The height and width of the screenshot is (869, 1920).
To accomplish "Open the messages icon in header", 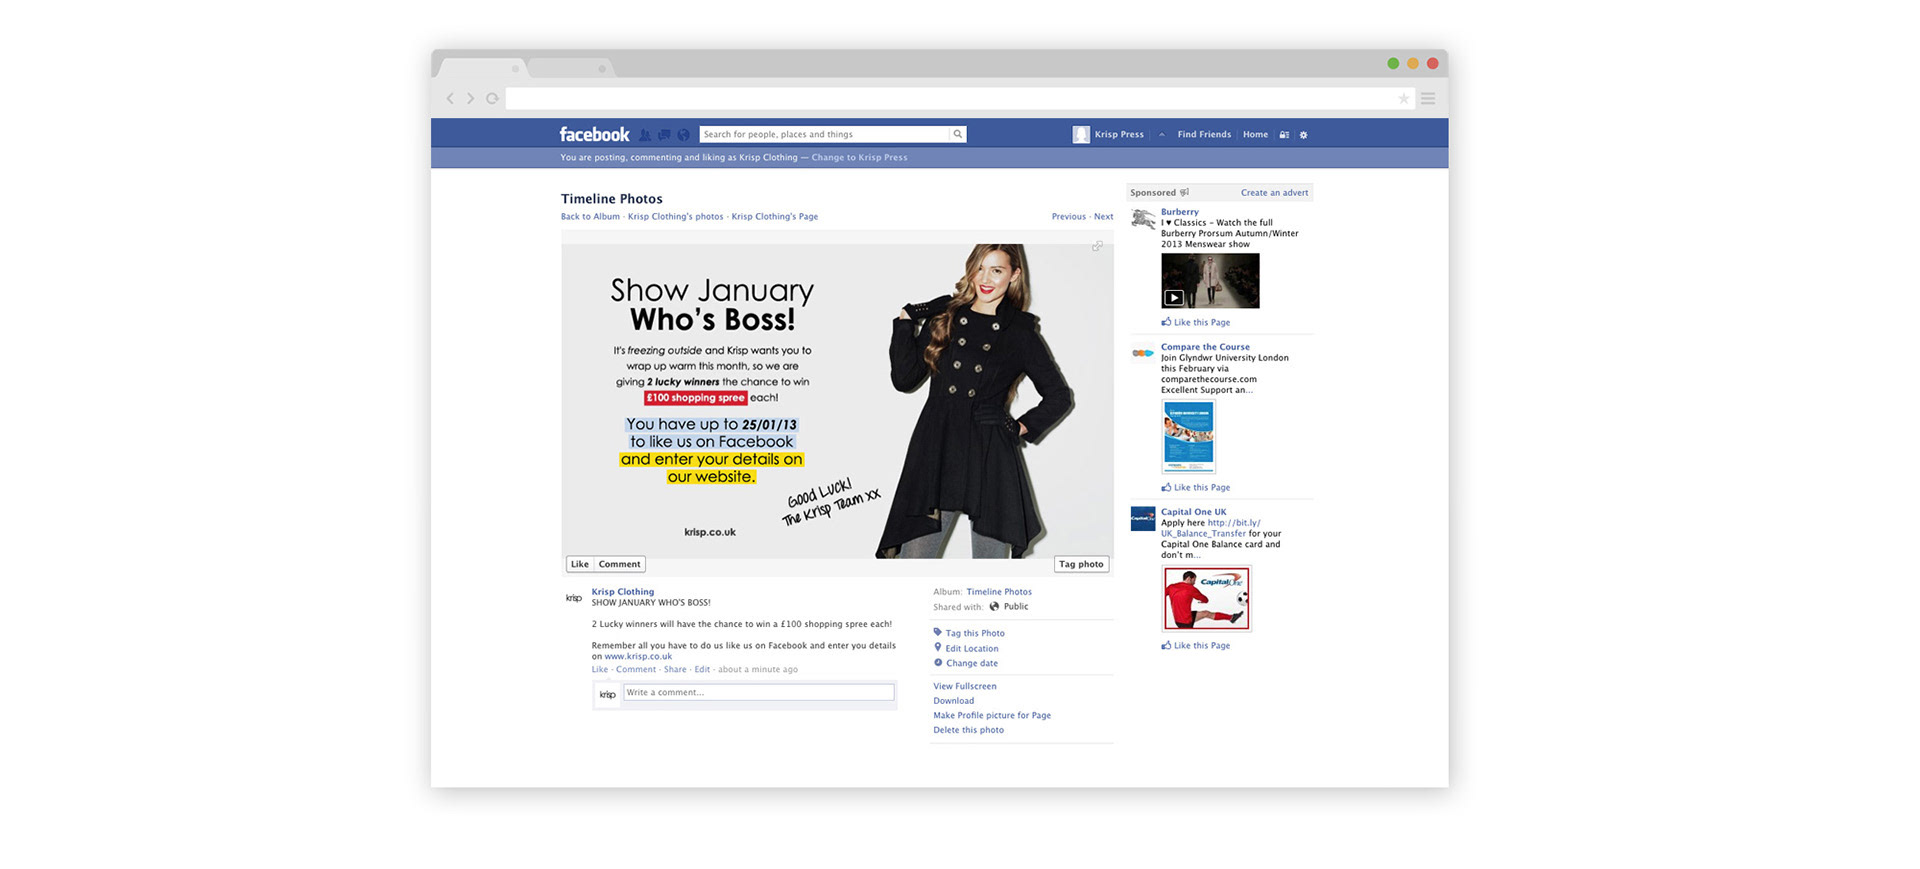I will [664, 135].
